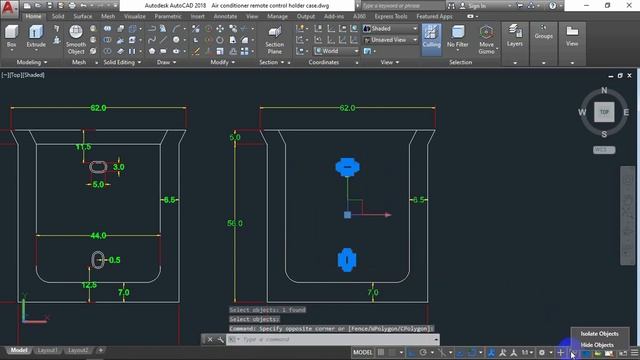Choose Isolate Objects from popup menu
The width and height of the screenshot is (640, 360).
click(x=599, y=333)
